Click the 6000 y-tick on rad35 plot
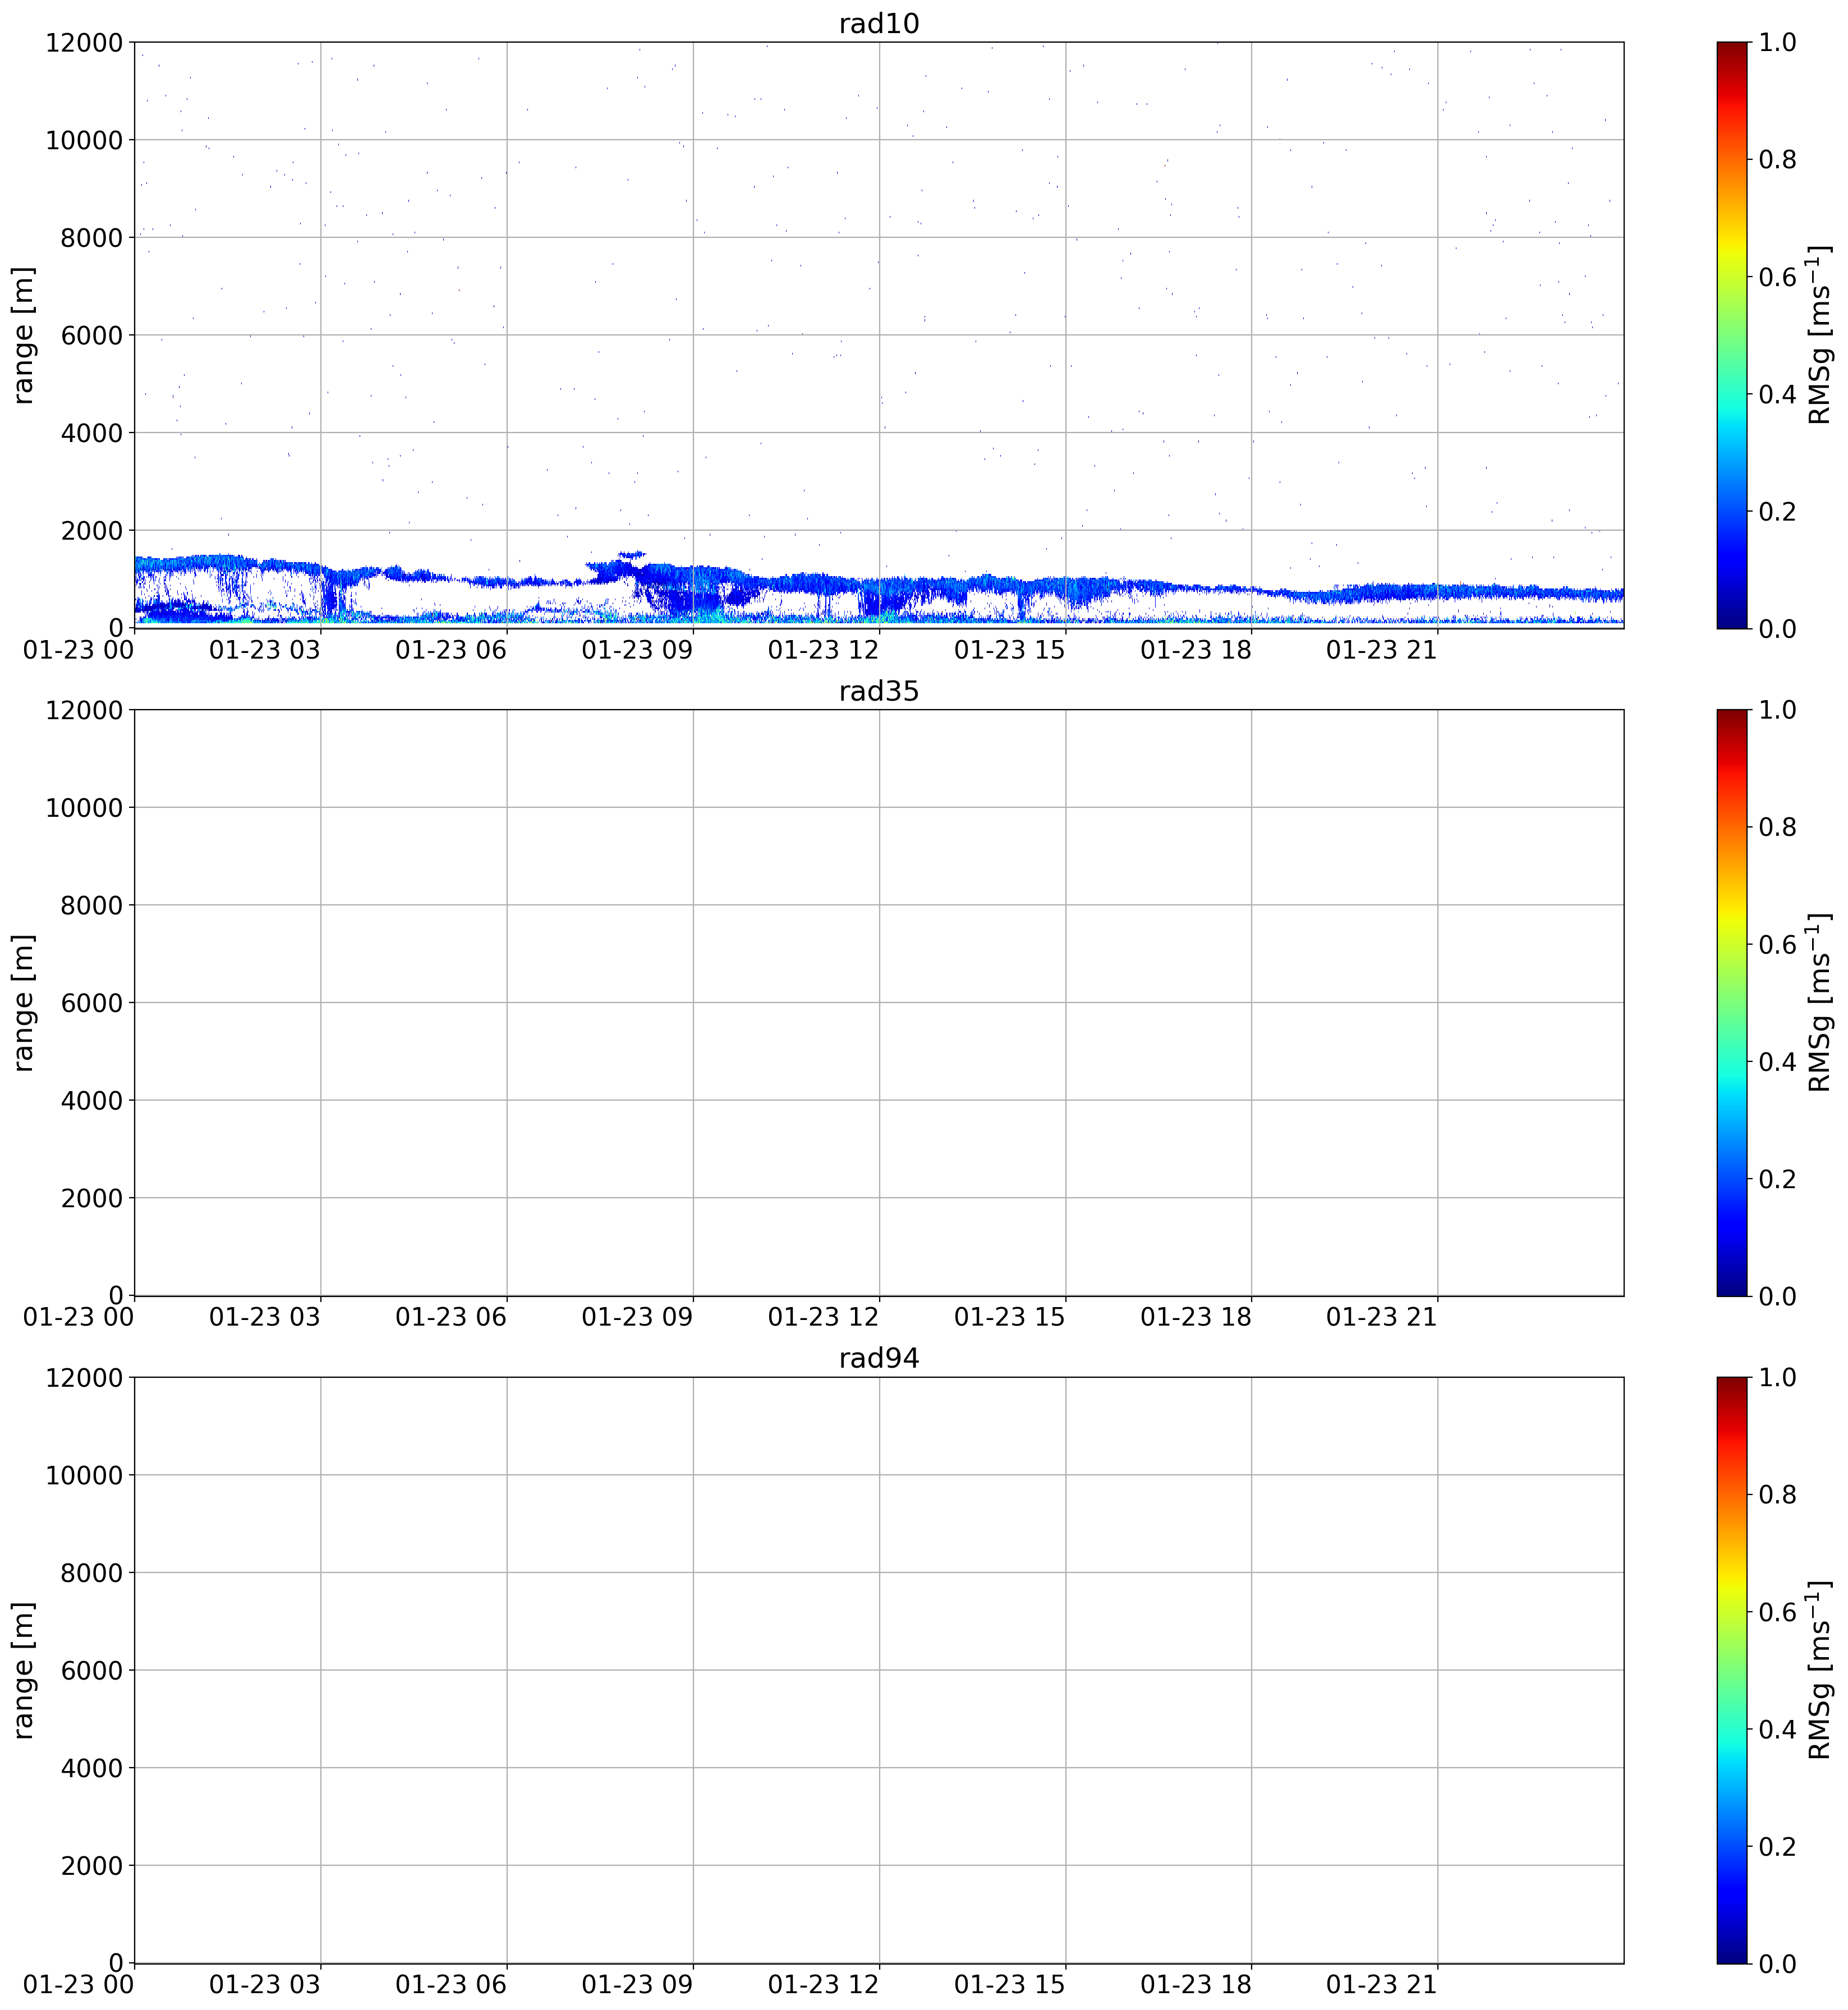This screenshot has width=1848, height=2010. (x=91, y=1003)
